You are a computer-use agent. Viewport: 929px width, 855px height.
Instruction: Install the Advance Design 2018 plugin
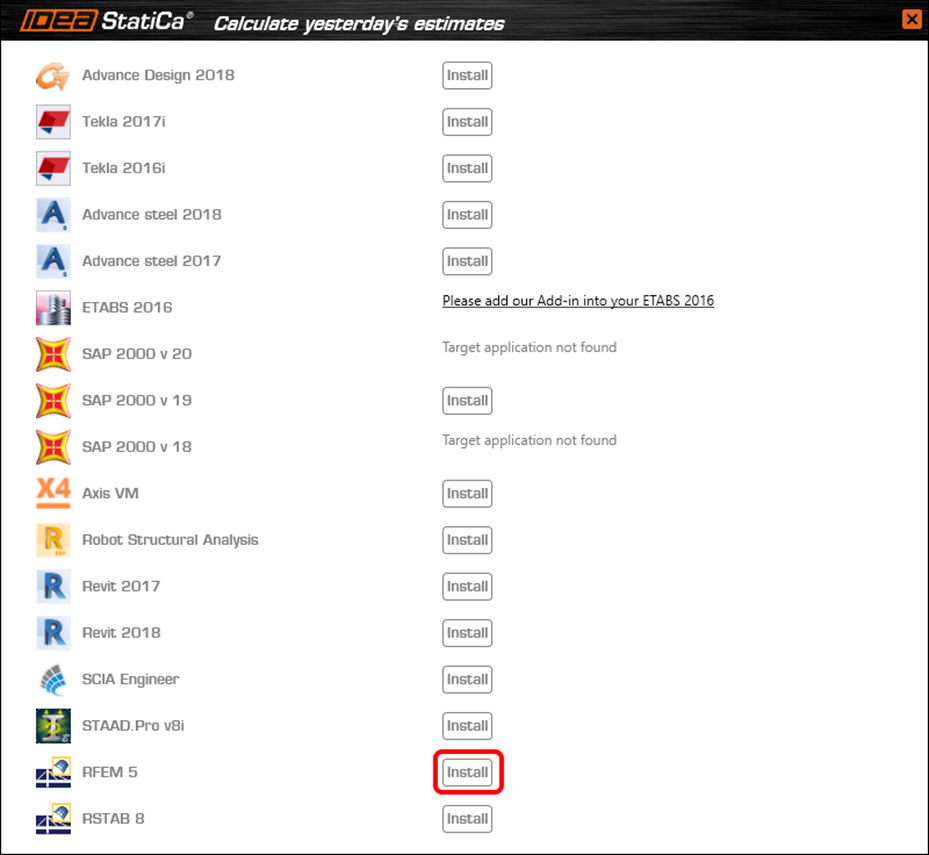point(467,76)
